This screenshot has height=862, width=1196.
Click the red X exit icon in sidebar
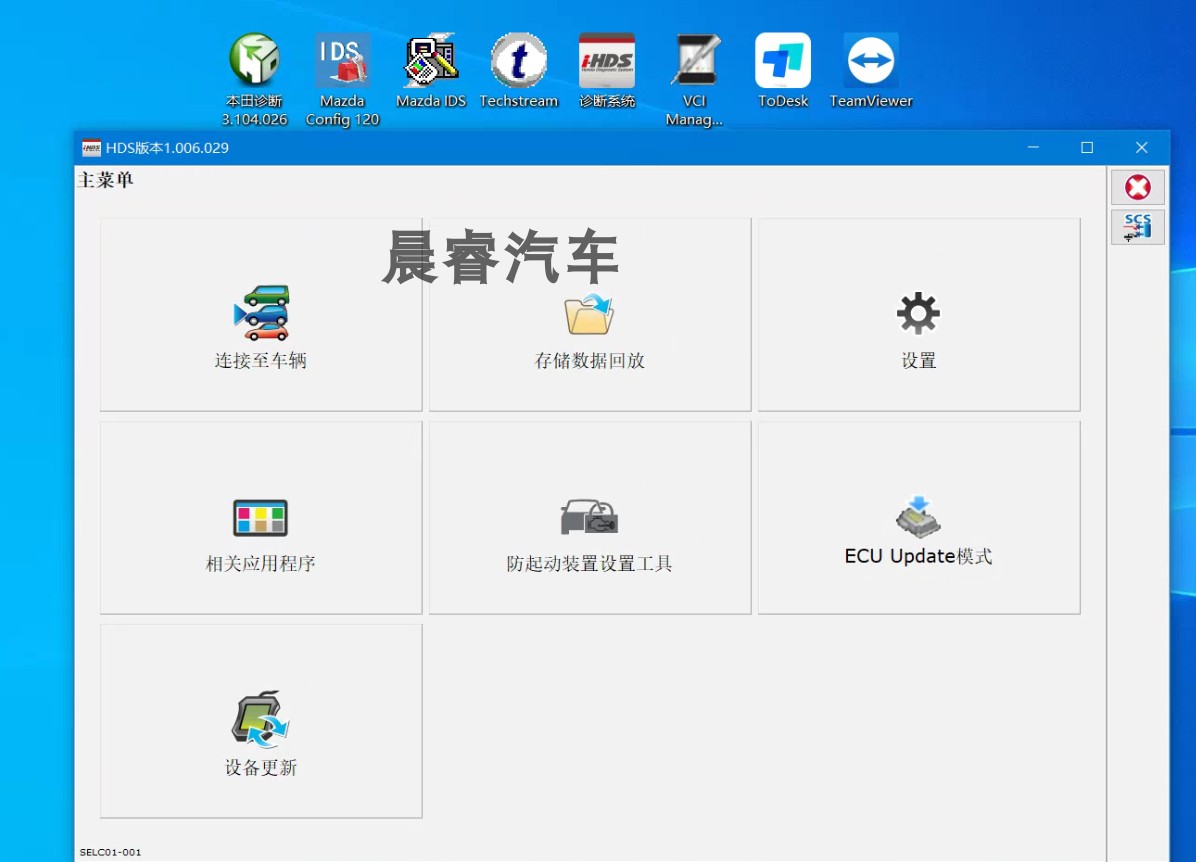pyautogui.click(x=1137, y=187)
